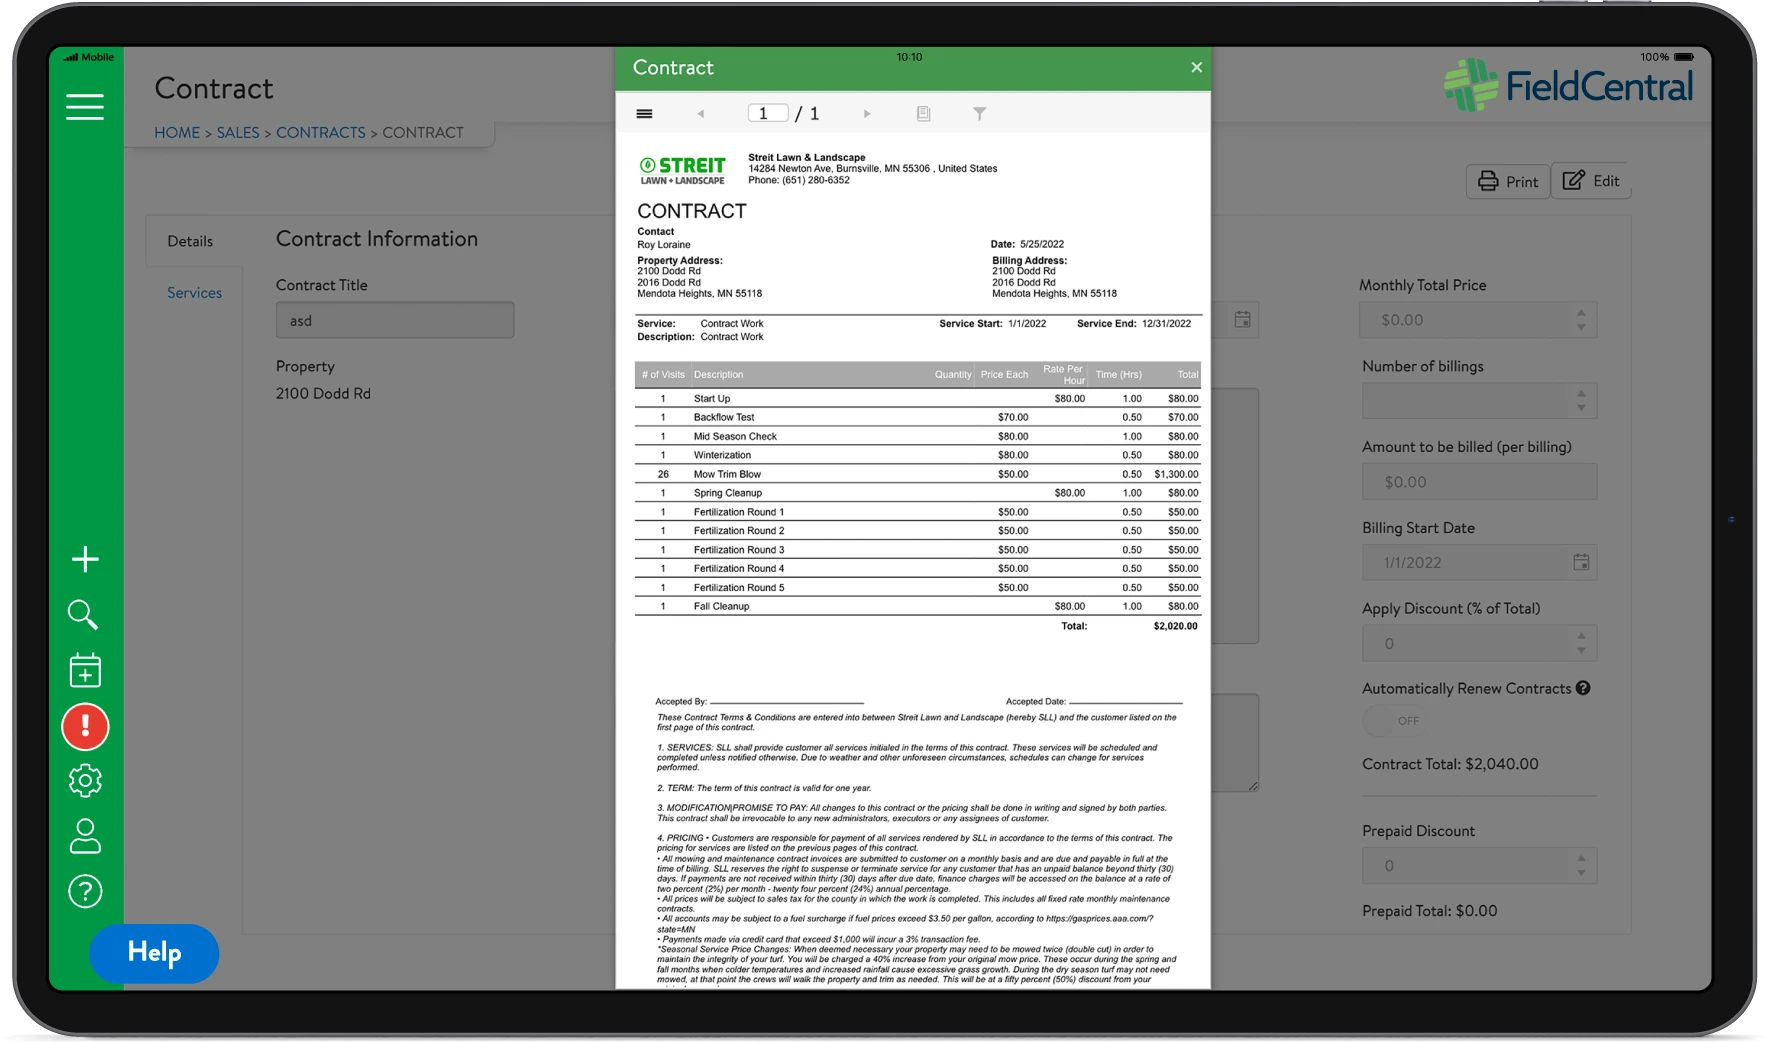Click the Print button

click(x=1508, y=181)
